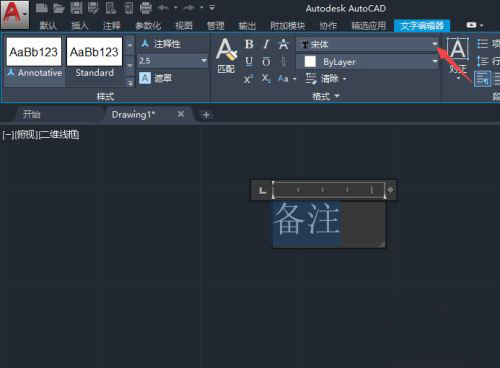Toggle Superscript formatting

249,79
